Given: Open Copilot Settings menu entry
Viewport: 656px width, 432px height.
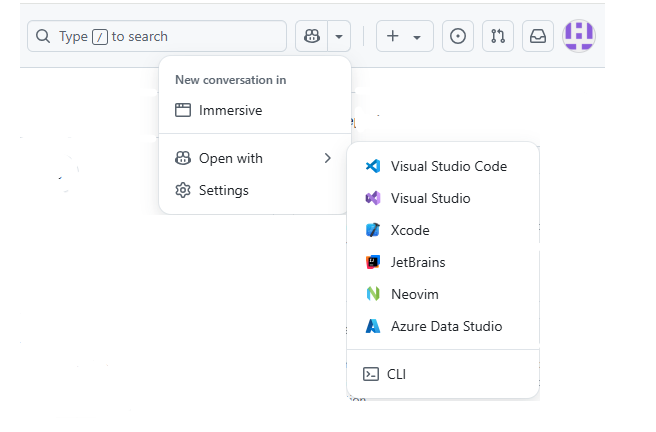Looking at the screenshot, I should point(223,190).
